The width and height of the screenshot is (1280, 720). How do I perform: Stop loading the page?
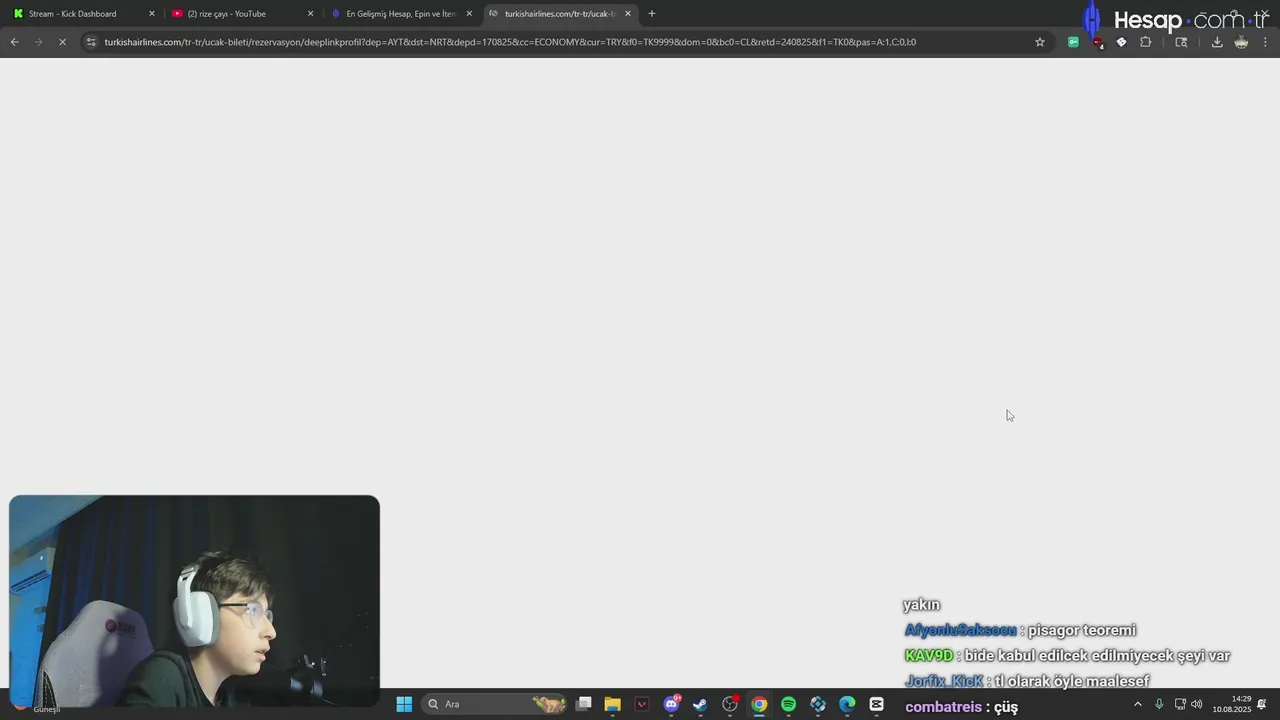tap(62, 42)
